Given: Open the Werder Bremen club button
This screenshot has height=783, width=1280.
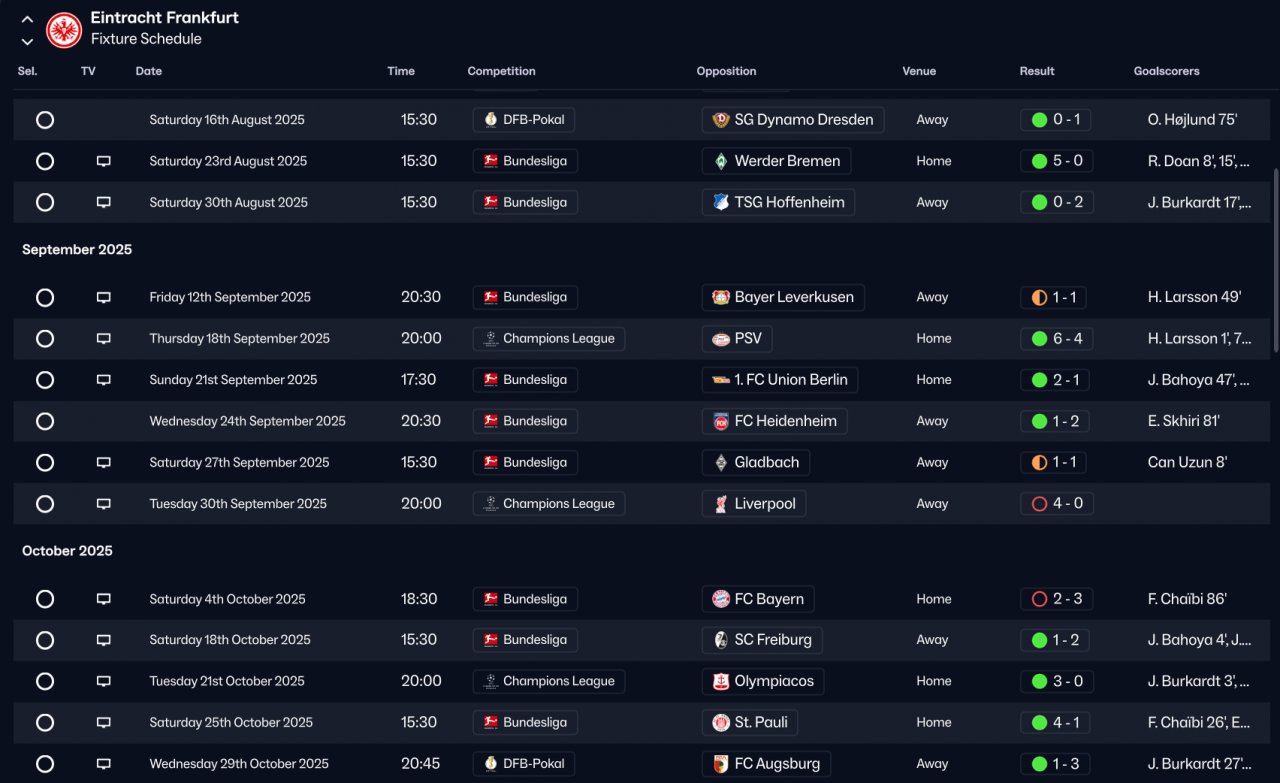Looking at the screenshot, I should 777,161.
